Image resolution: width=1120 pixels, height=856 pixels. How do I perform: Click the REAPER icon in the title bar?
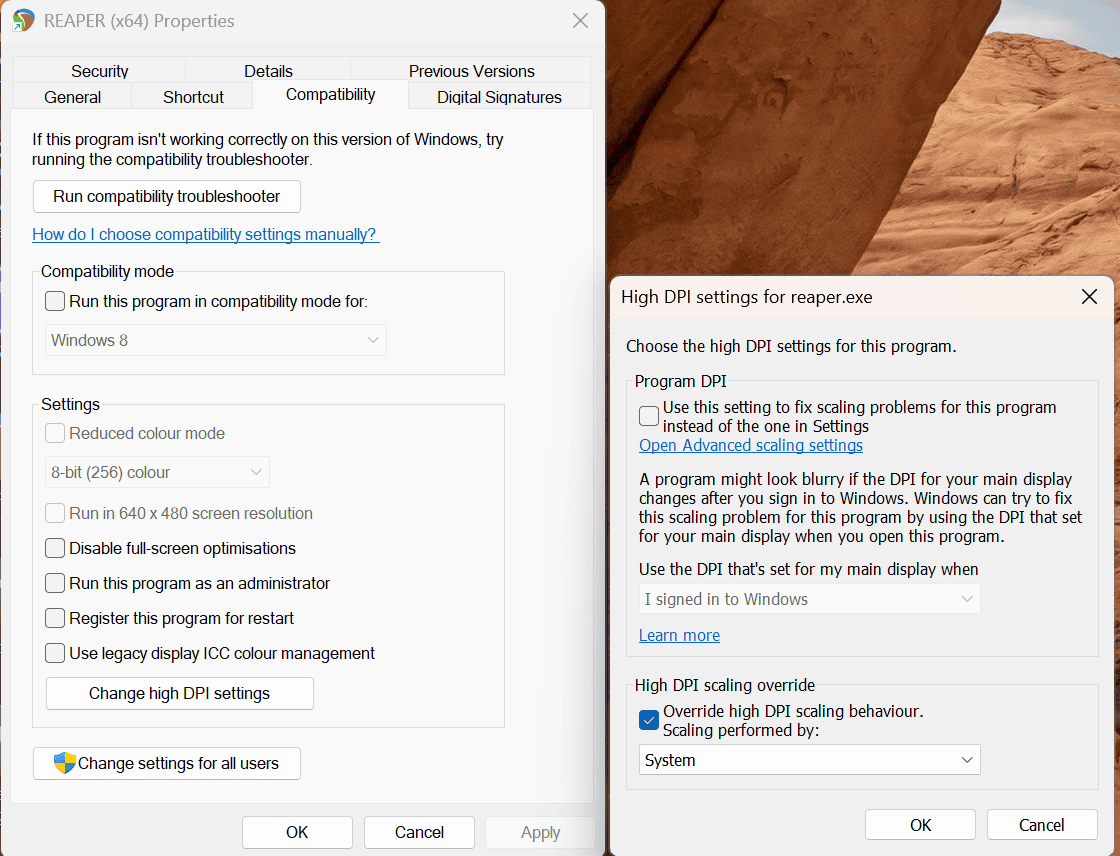[23, 20]
